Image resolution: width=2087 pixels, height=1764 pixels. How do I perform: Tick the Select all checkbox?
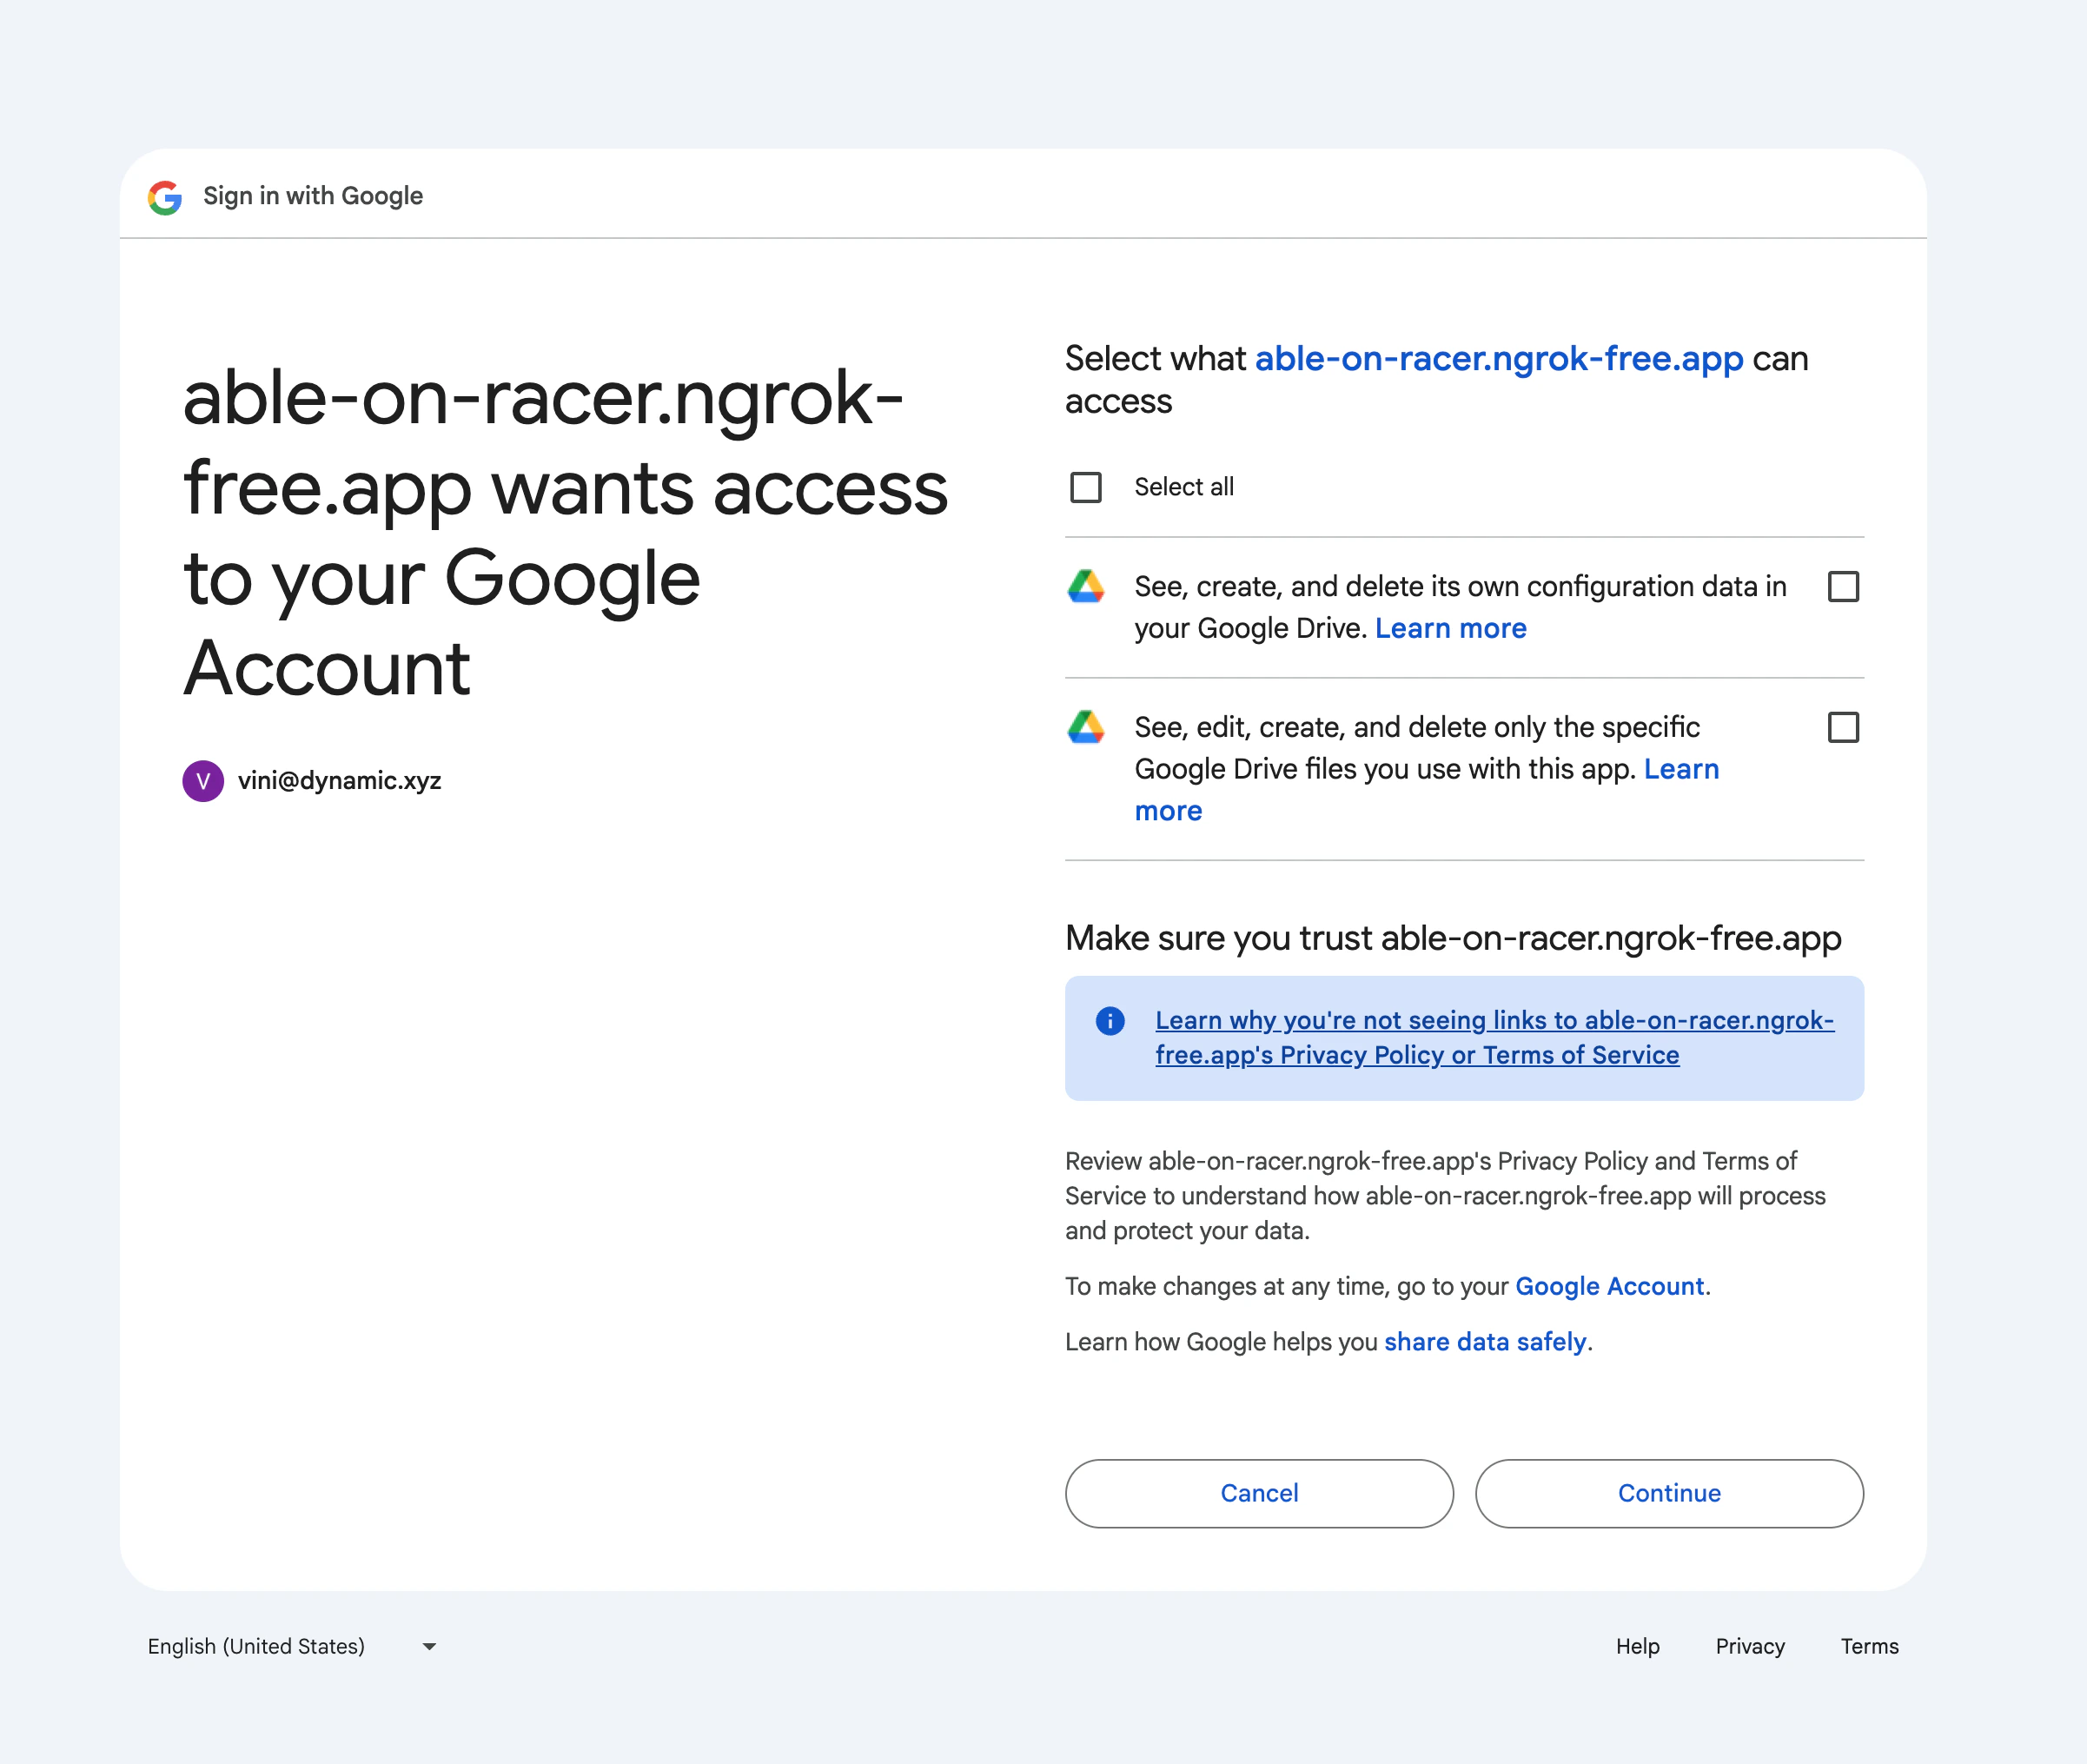pyautogui.click(x=1086, y=487)
